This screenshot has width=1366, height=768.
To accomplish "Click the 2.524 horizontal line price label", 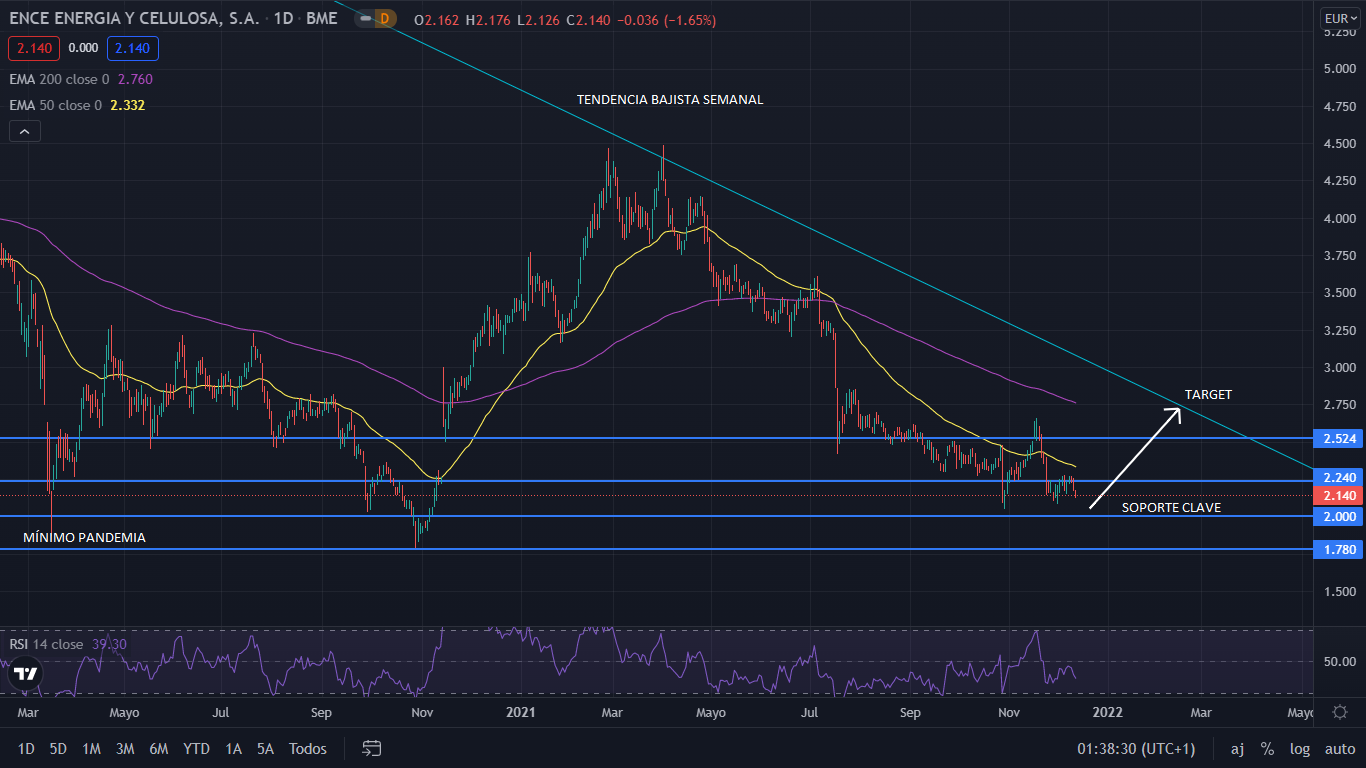I will pyautogui.click(x=1339, y=439).
